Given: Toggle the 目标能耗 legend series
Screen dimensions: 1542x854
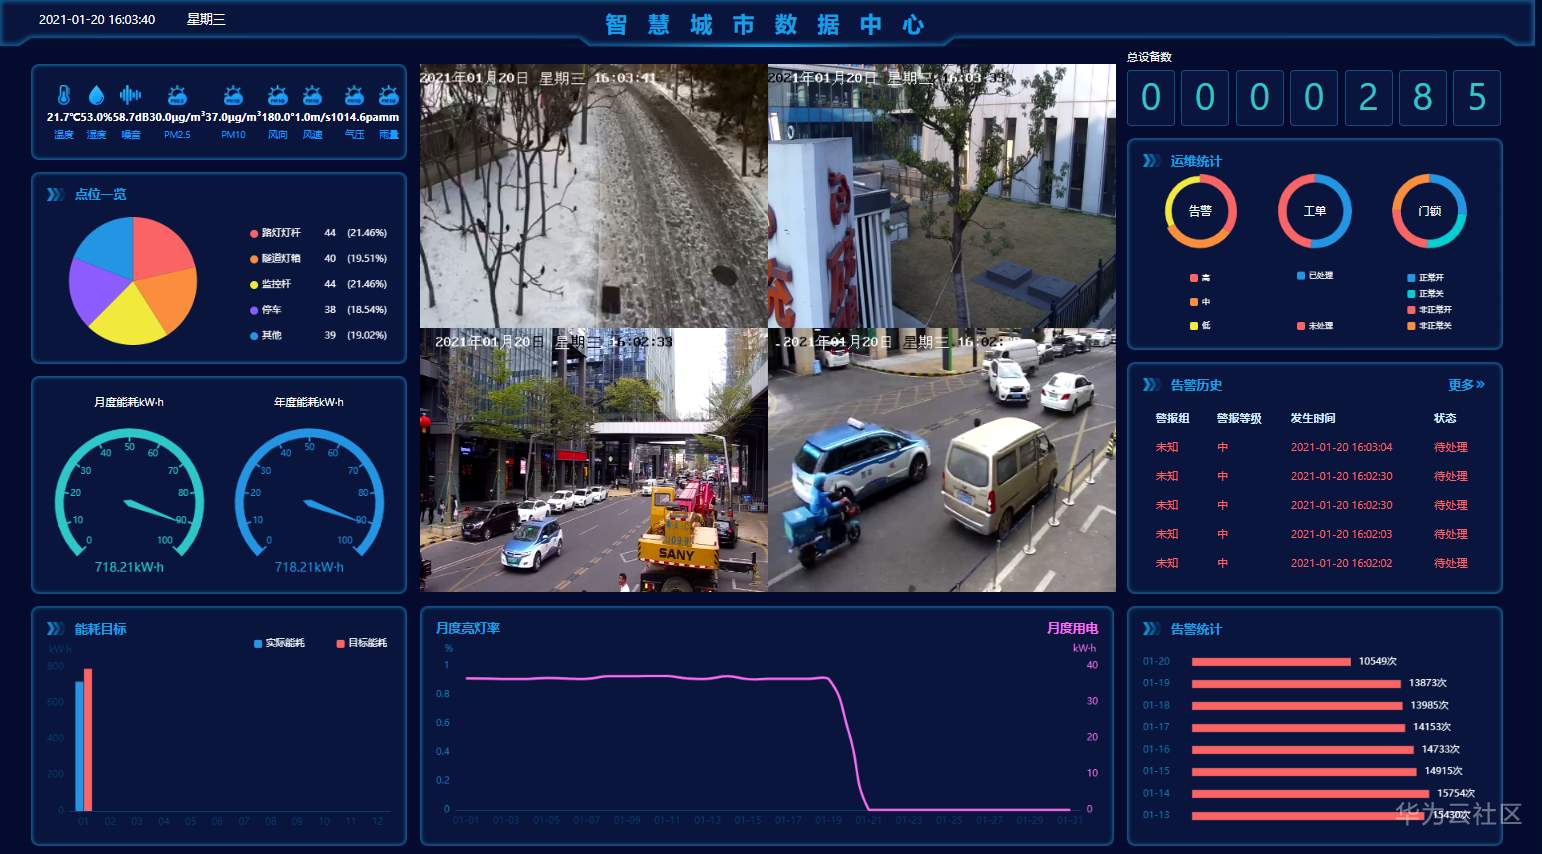Looking at the screenshot, I should (x=362, y=643).
